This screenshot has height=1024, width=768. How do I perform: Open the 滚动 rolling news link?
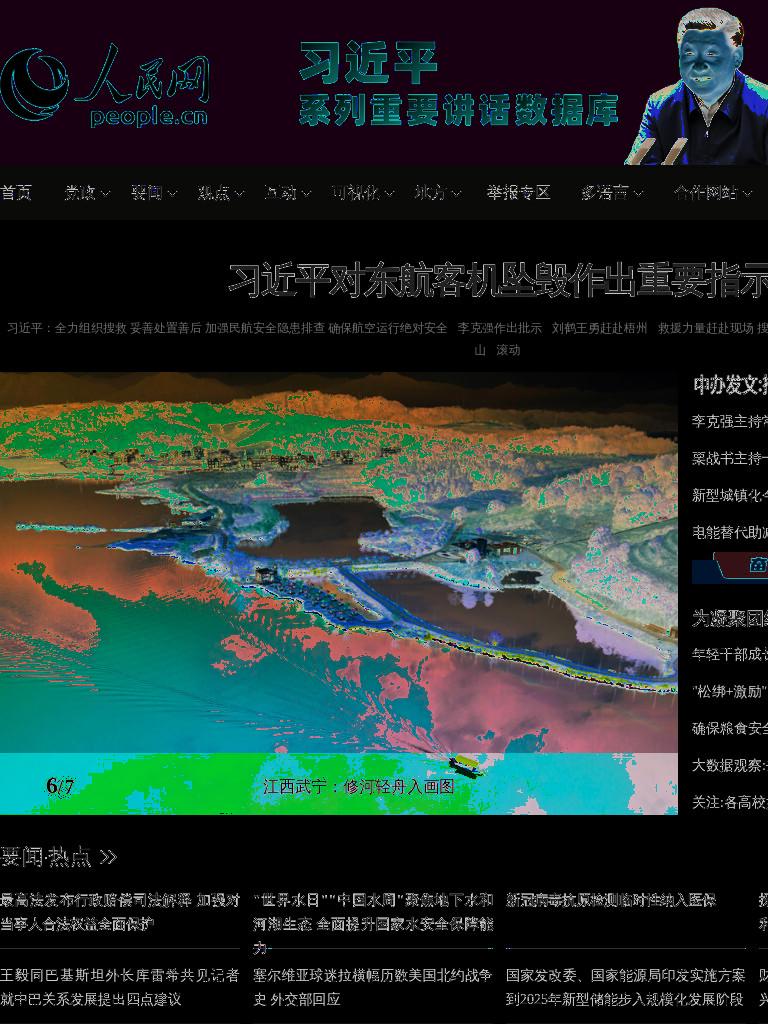pyautogui.click(x=508, y=350)
